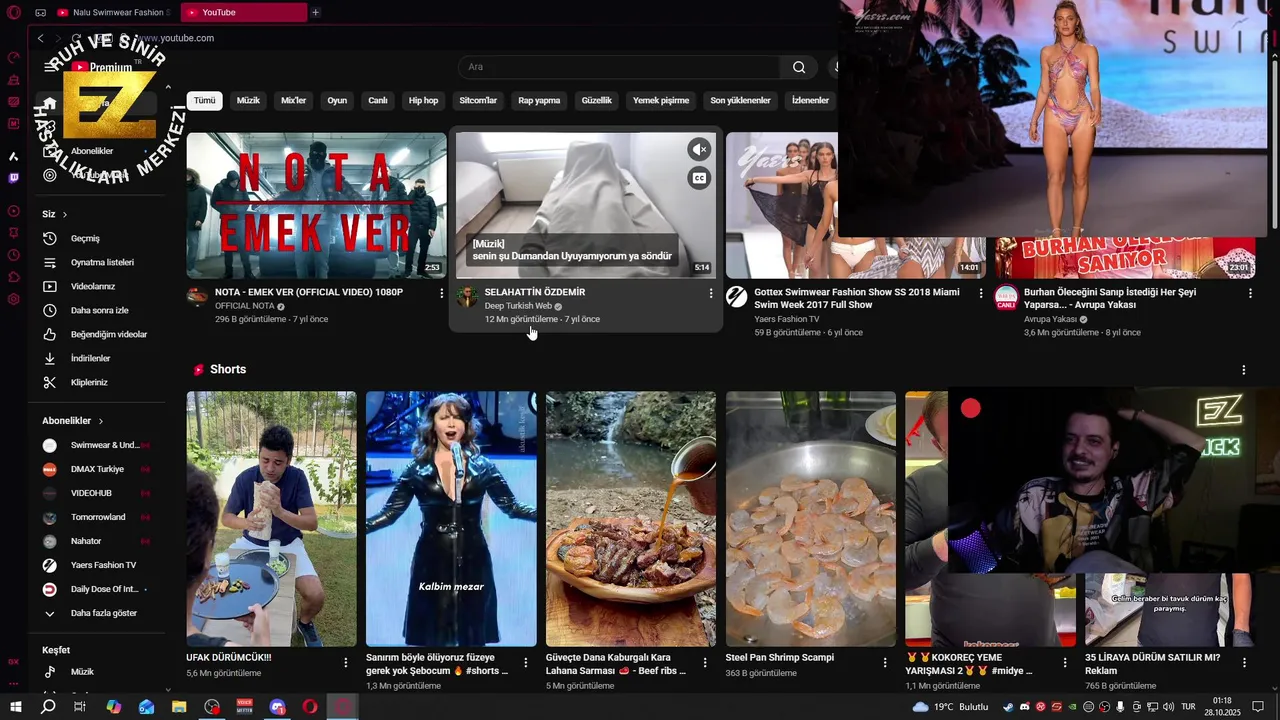Open the Steel Pan Shrimp Scampi short thumbnail
The width and height of the screenshot is (1280, 720).
811,519
